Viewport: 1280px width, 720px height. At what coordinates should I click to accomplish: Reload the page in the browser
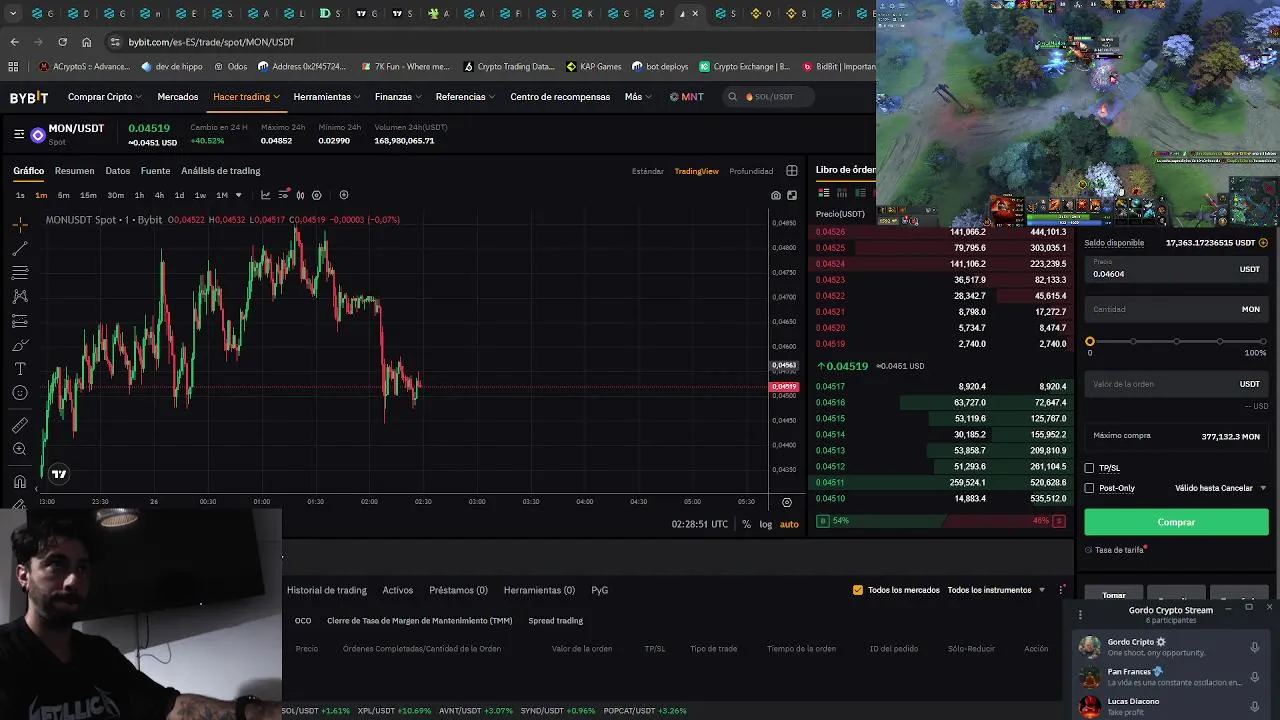[x=62, y=42]
